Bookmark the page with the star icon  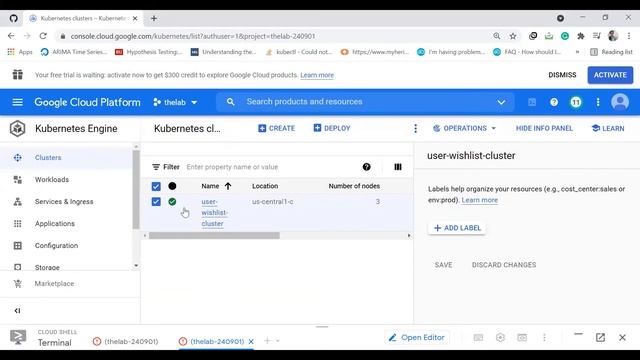click(x=513, y=36)
